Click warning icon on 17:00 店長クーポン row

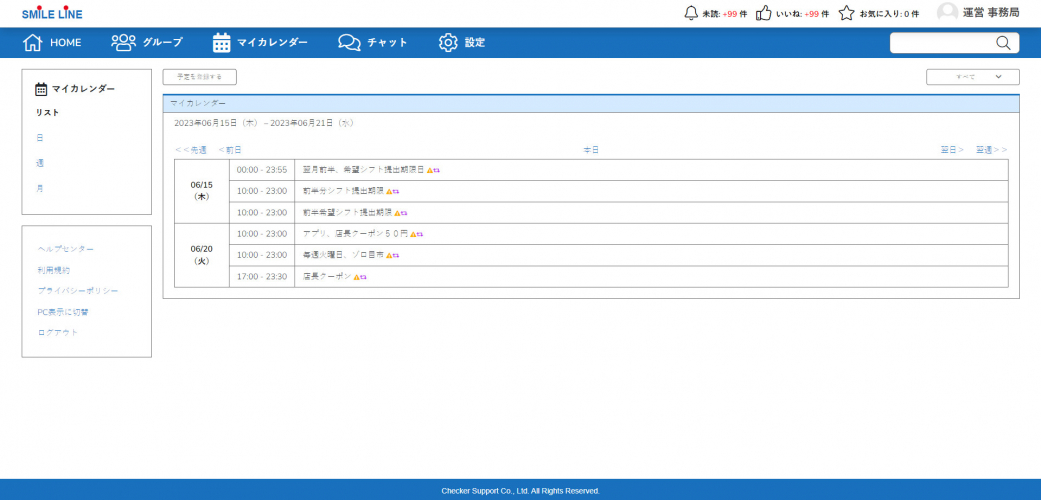357,277
